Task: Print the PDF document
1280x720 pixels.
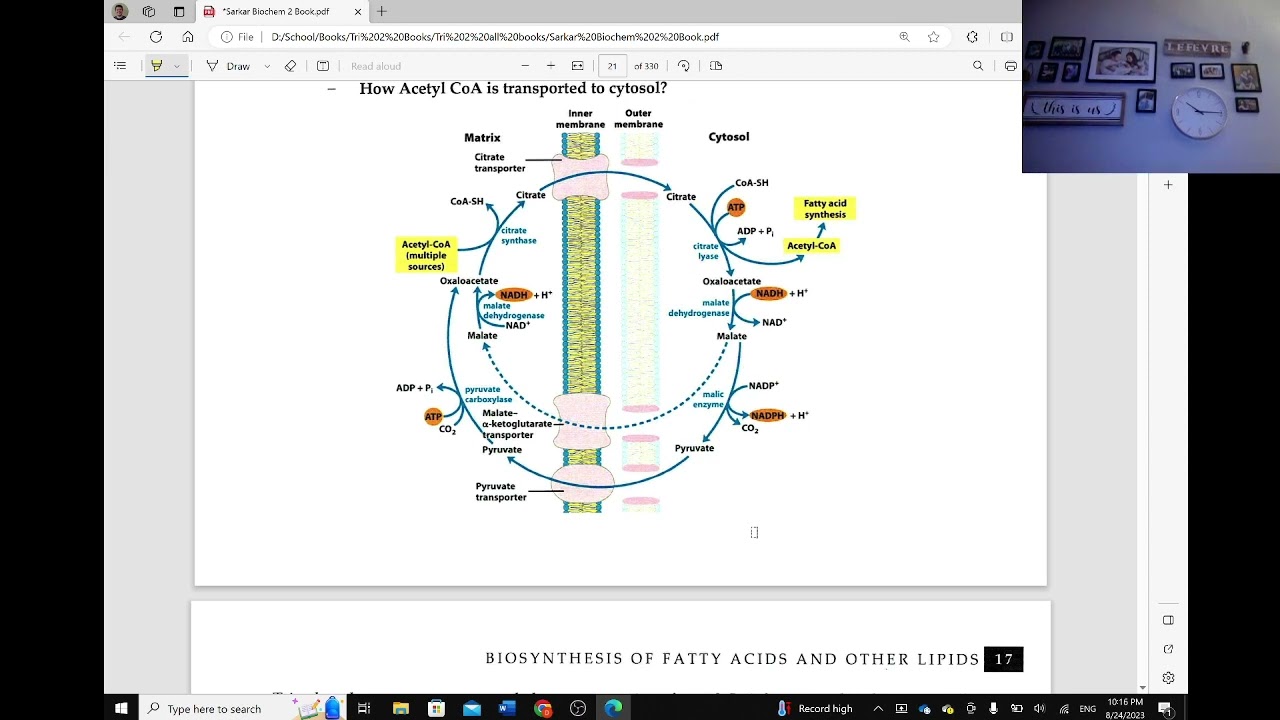Action: click(x=1010, y=66)
